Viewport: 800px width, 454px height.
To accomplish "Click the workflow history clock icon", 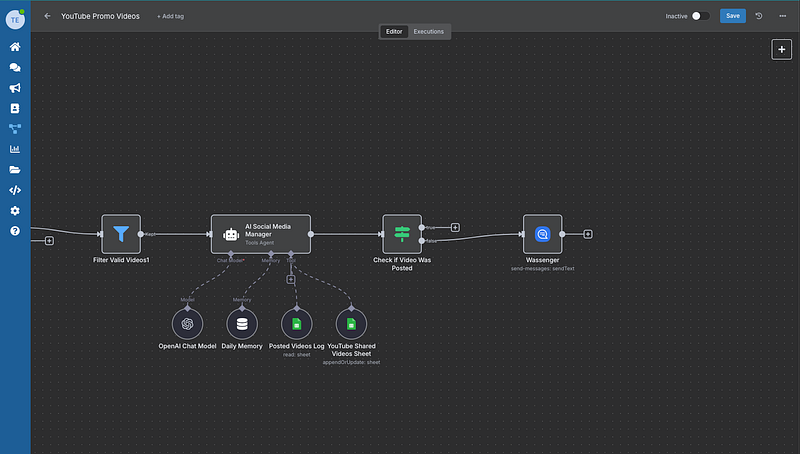I will point(759,16).
